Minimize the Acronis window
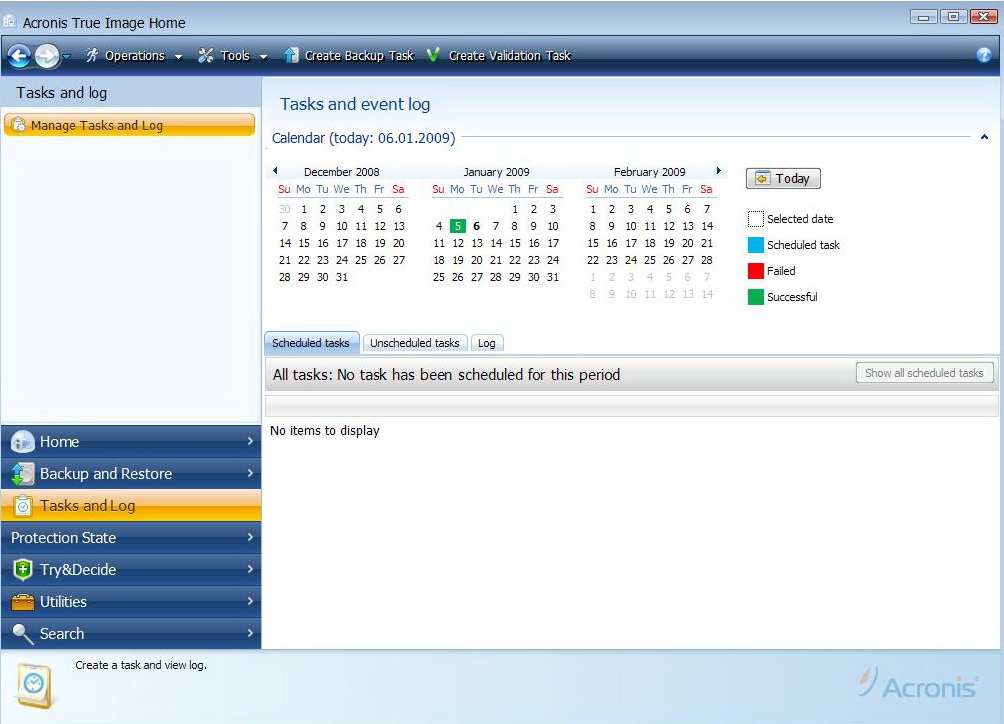 pos(923,17)
